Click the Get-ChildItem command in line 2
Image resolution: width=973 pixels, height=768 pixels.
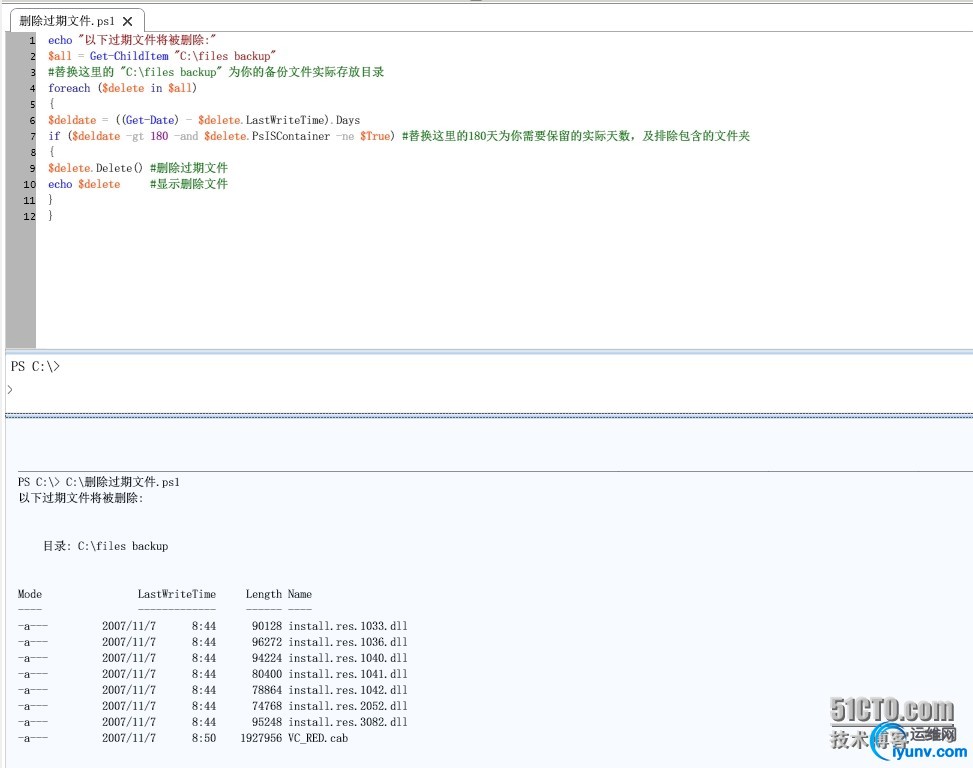(x=129, y=56)
